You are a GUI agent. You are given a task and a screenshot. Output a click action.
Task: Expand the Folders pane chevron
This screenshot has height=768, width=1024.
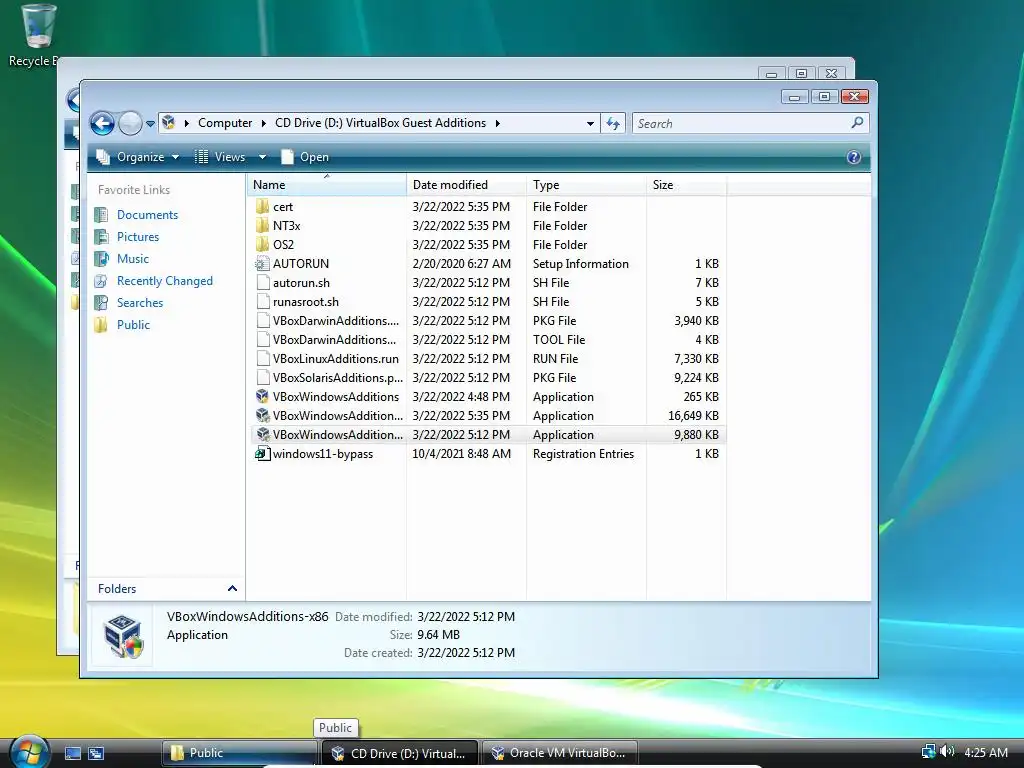232,588
